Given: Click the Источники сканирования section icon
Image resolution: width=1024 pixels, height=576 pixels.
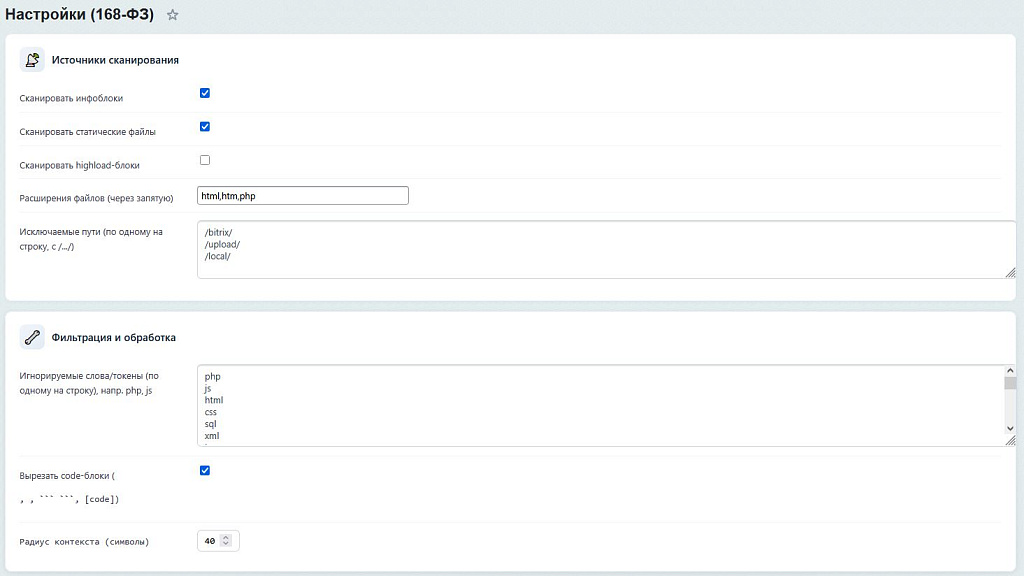Looking at the screenshot, I should click(32, 60).
